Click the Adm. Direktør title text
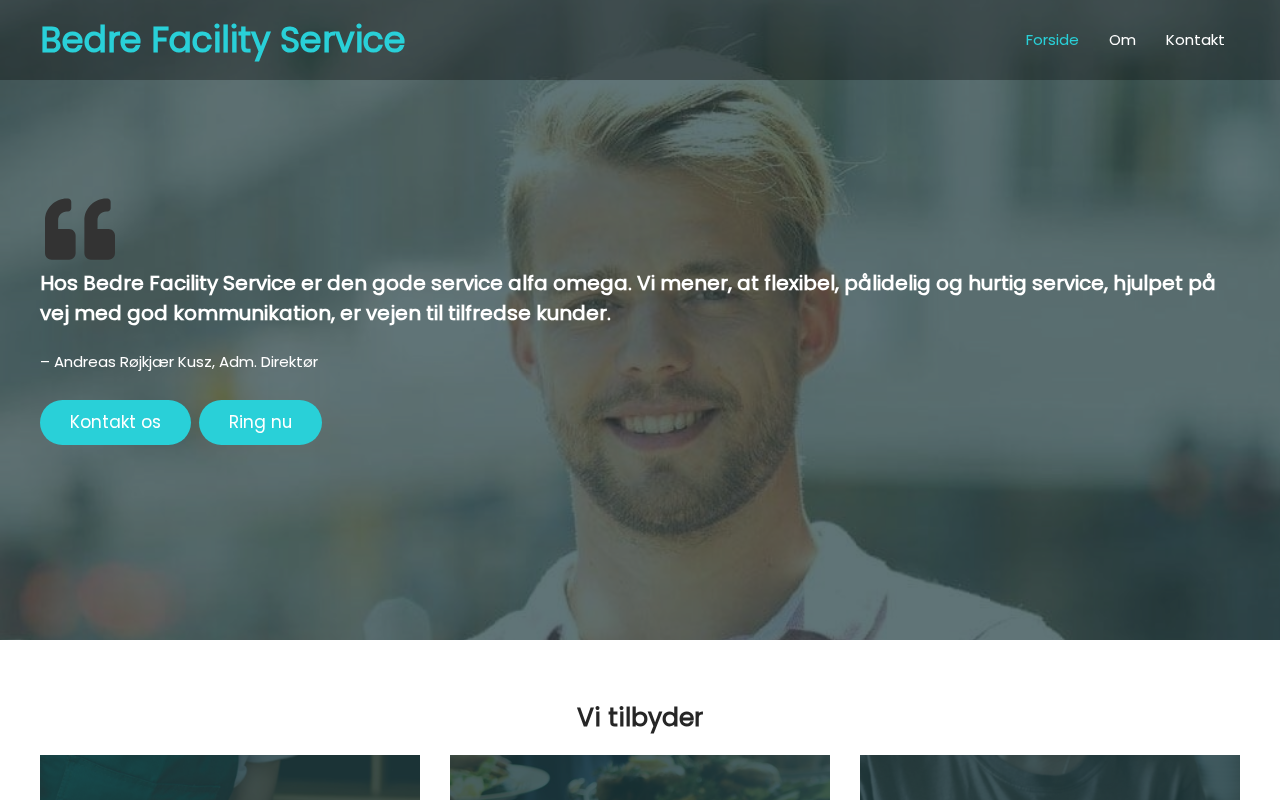 (x=268, y=362)
